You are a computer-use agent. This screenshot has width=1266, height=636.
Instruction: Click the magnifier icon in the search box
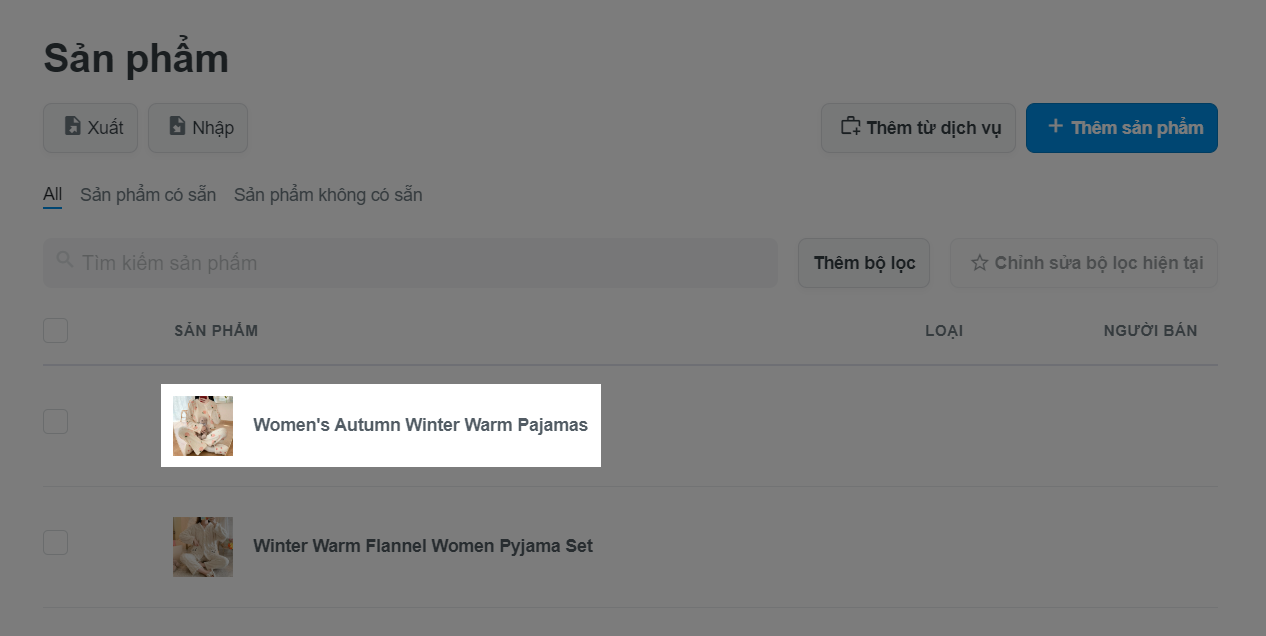(x=65, y=260)
